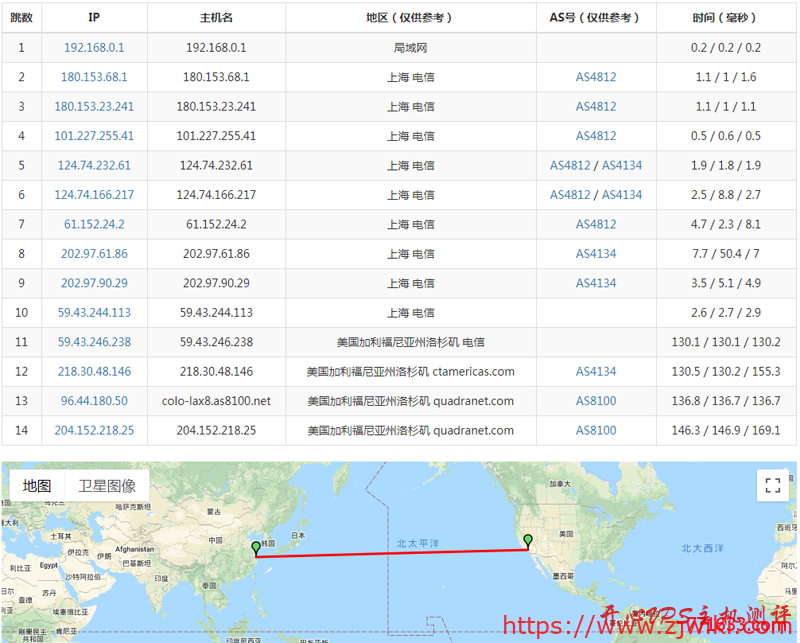Image resolution: width=800 pixels, height=643 pixels.
Task: Enter fullscreen mode on the map
Action: (x=772, y=485)
